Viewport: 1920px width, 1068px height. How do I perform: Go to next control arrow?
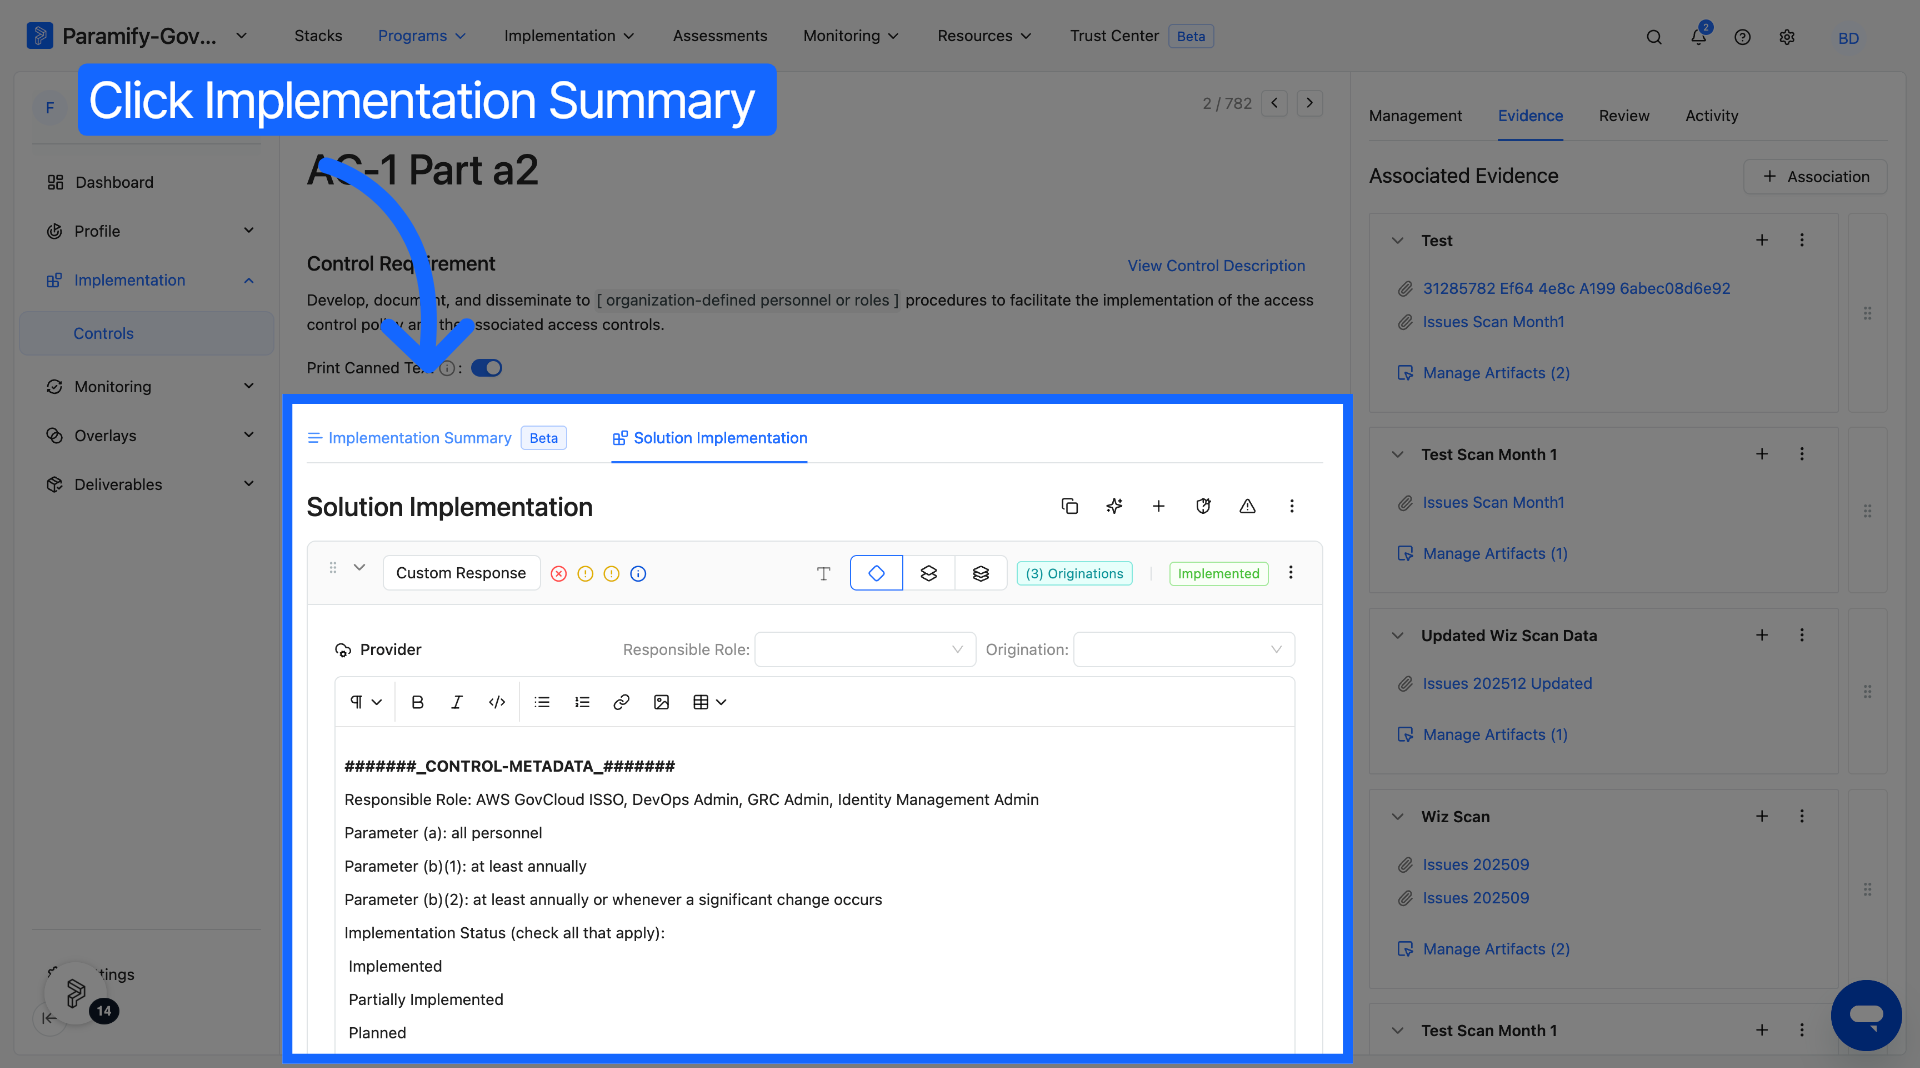[1310, 103]
